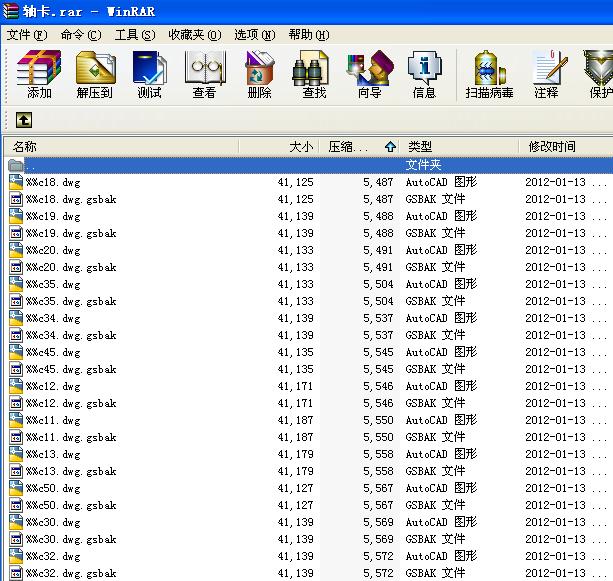This screenshot has height=581, width=613.
Task: Sort by Type (类型) column header
Action: click(x=459, y=147)
